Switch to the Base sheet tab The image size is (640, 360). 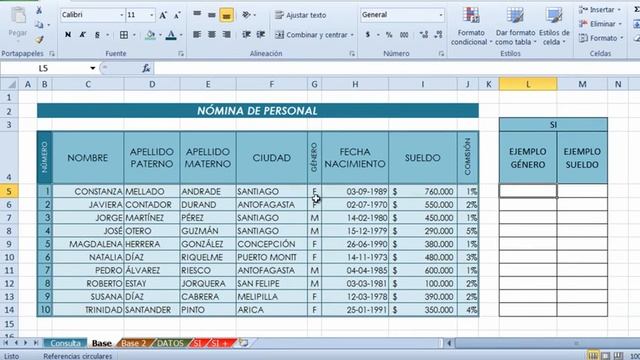coord(102,343)
